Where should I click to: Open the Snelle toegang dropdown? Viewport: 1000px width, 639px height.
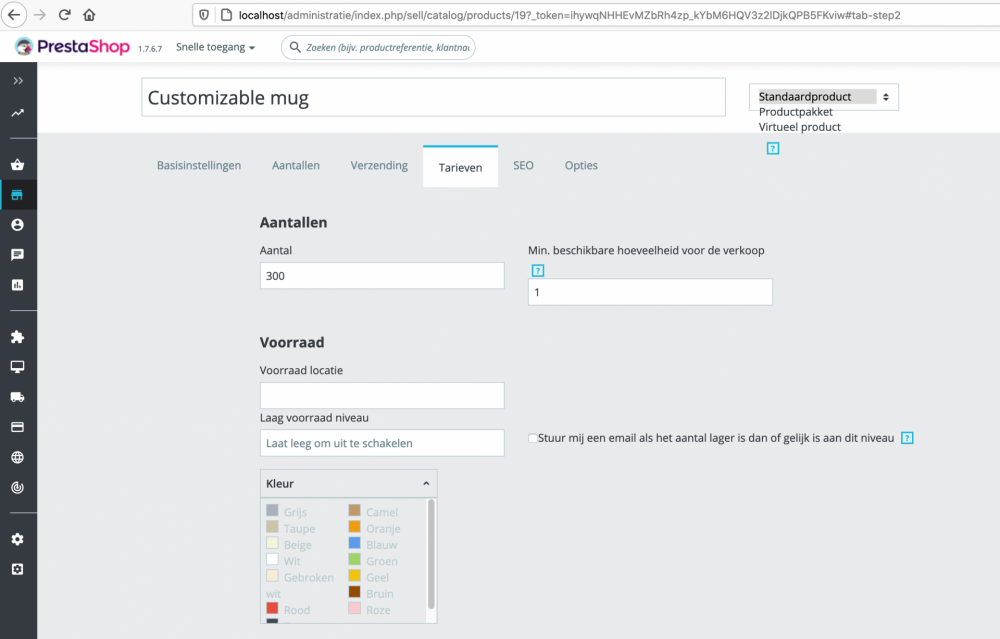(x=214, y=46)
